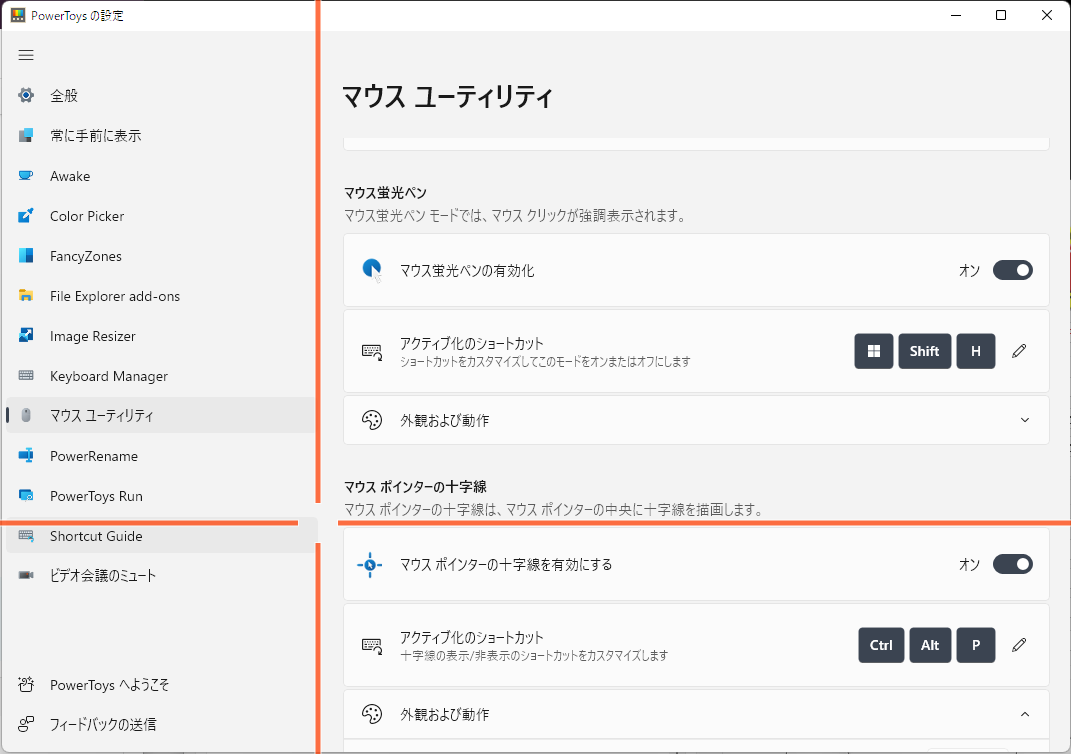Click the palette icon in highlighter 外観および動作
Viewport: 1071px width, 754px height.
(372, 420)
